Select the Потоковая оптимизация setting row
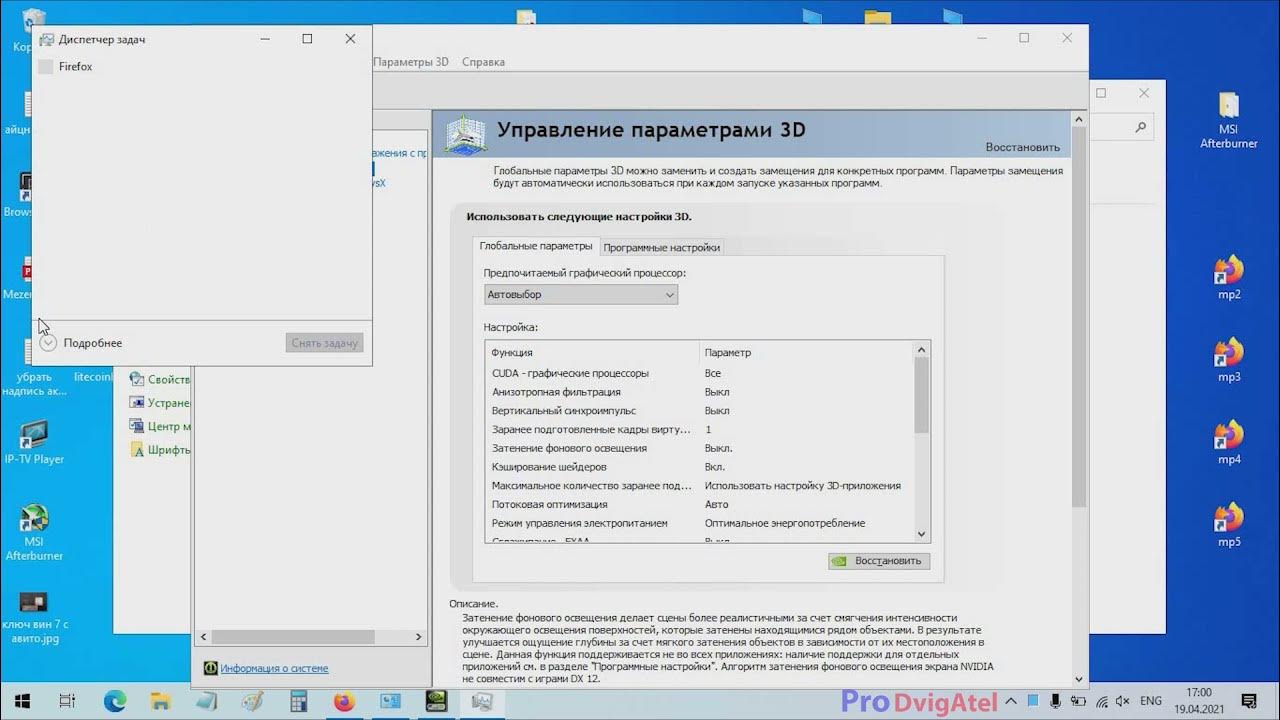 pos(699,504)
